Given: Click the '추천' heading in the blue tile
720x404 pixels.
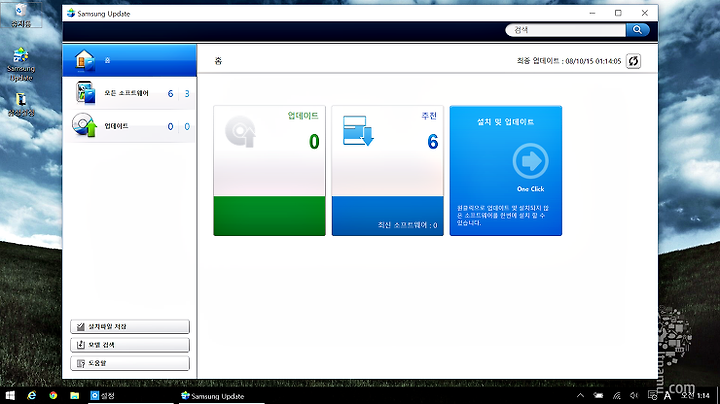Looking at the screenshot, I should click(x=429, y=116).
